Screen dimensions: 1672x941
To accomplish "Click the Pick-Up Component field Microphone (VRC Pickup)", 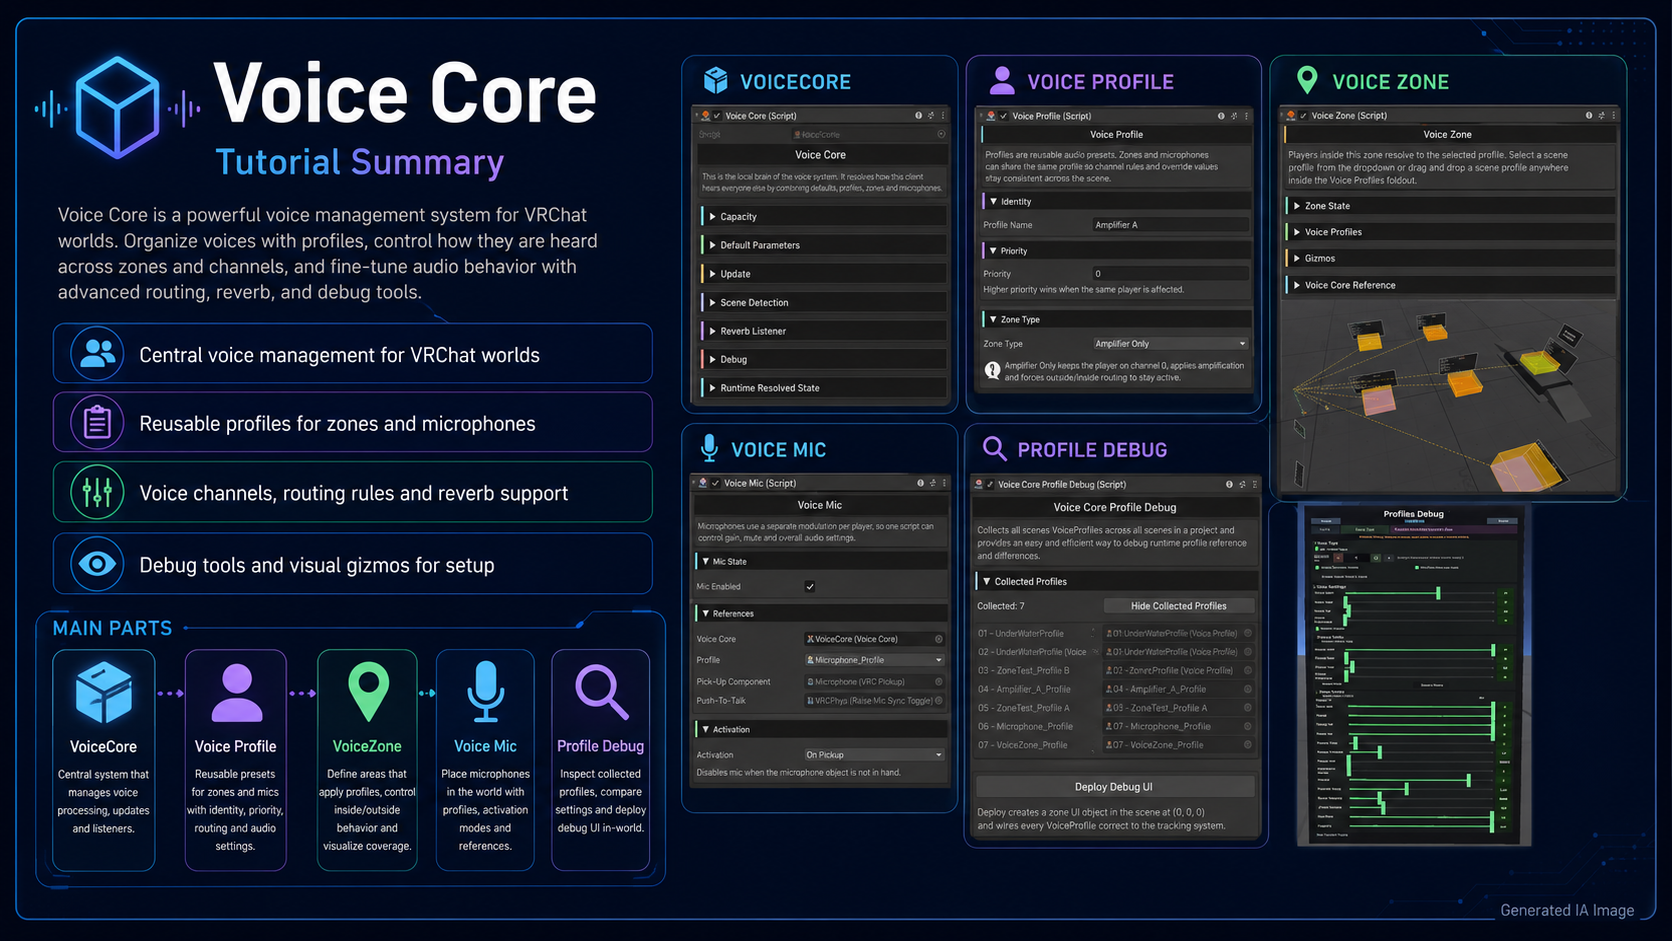I will pos(874,682).
